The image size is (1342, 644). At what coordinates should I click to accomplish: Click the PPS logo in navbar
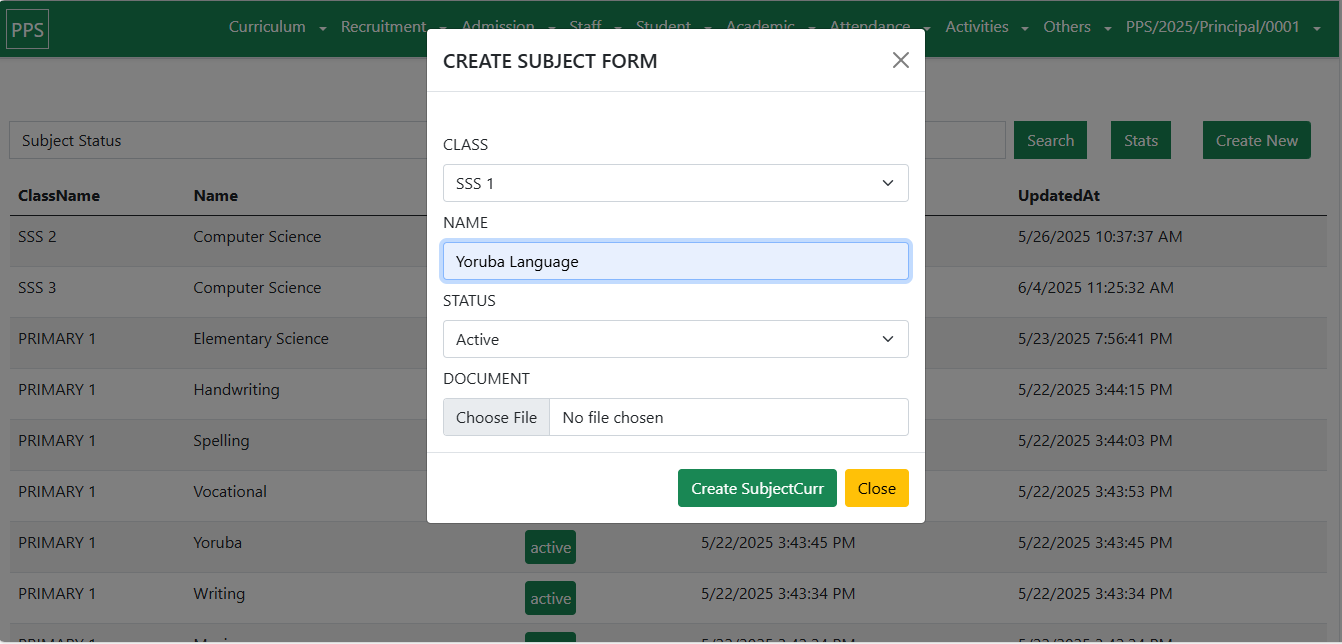(x=28, y=28)
